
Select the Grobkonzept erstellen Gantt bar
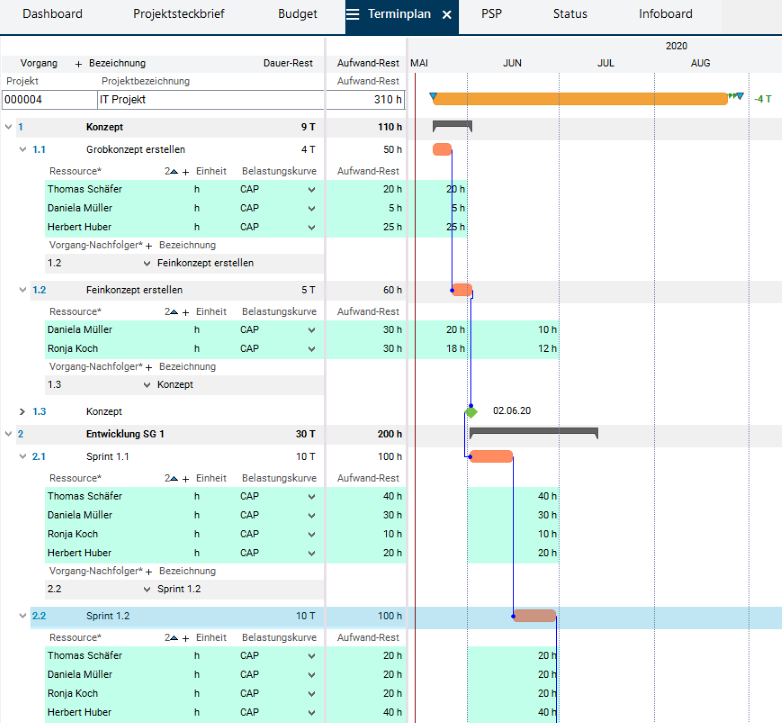tap(442, 150)
